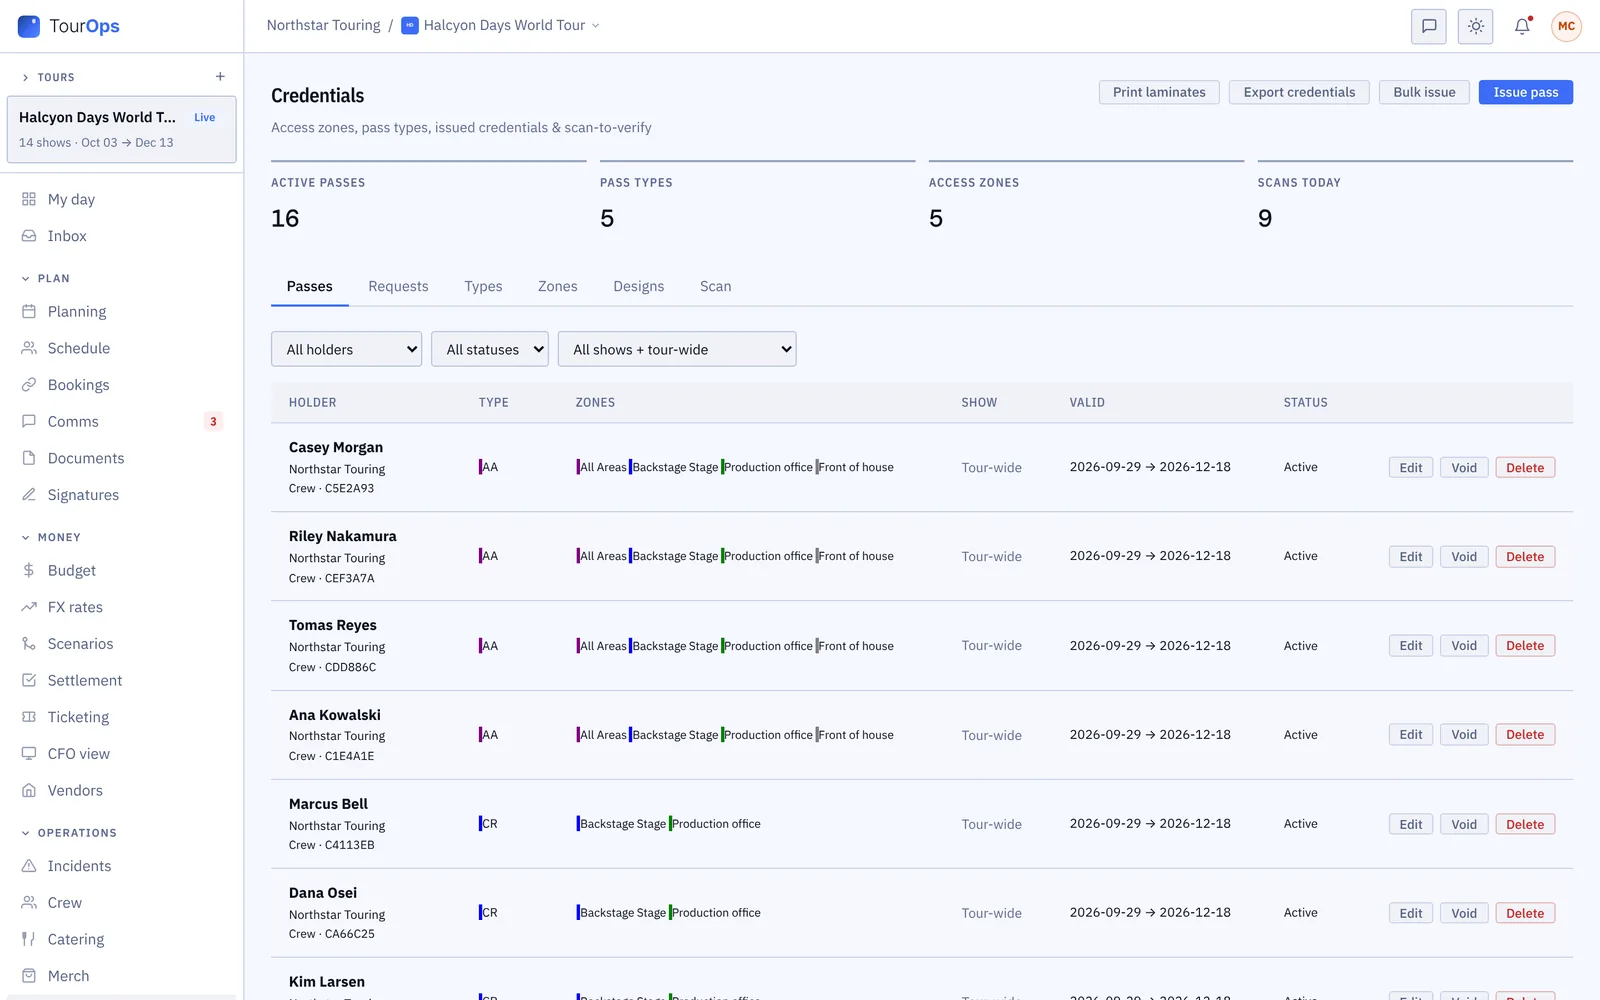Click the Issue pass button

click(x=1525, y=92)
